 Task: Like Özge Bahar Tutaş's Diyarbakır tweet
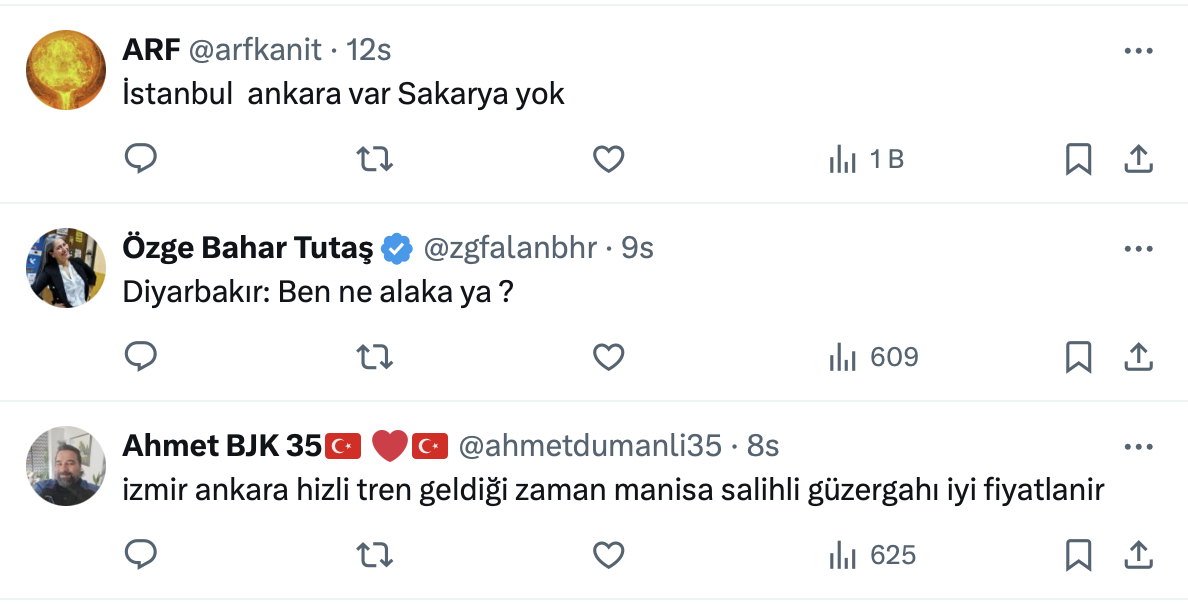pos(608,357)
